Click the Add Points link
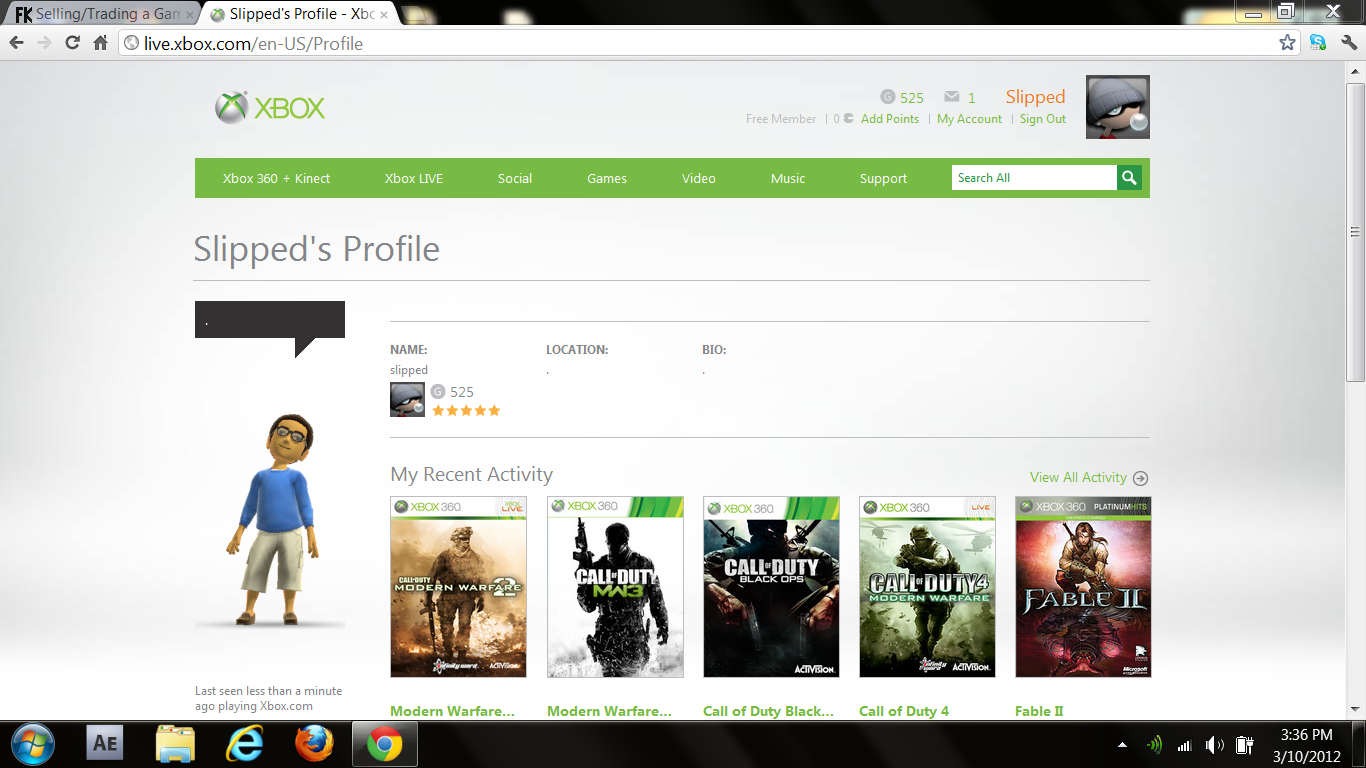 (x=890, y=119)
